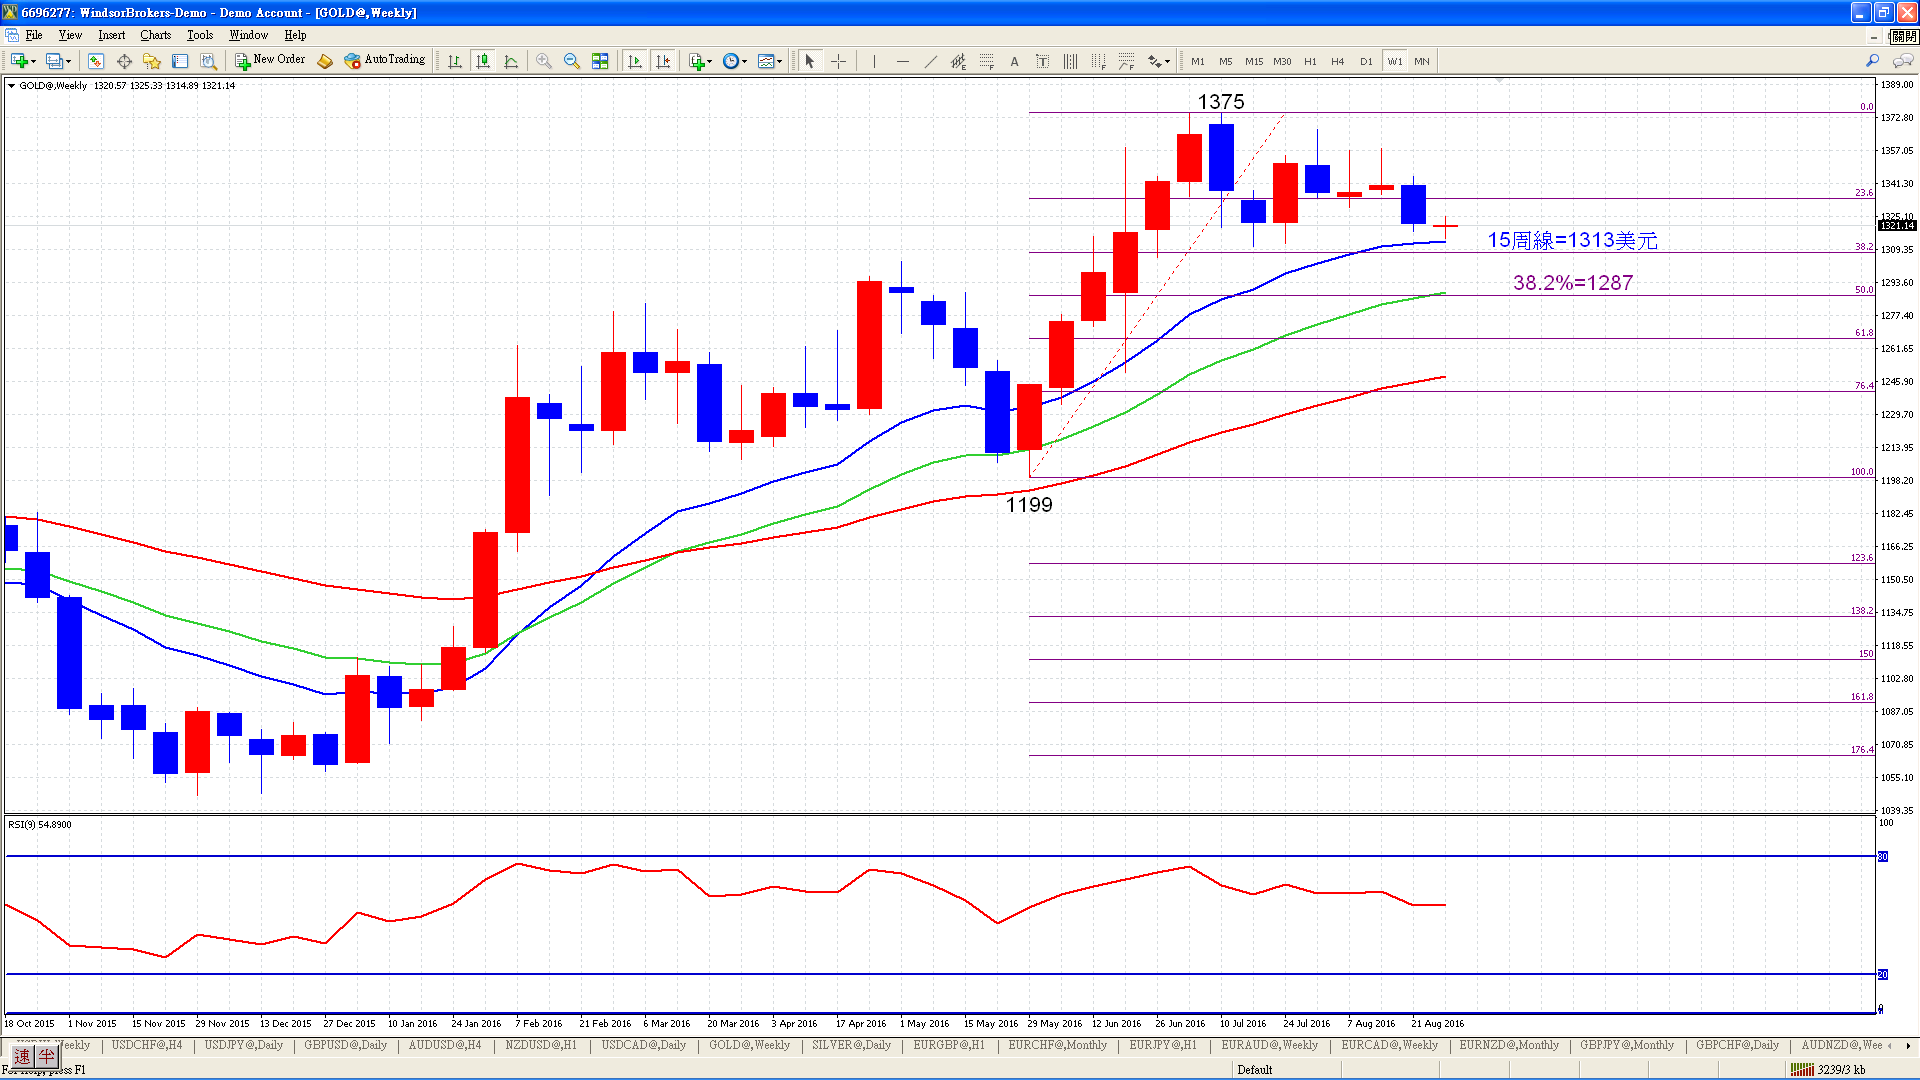
Task: Switch chart to candlesticks mode
Action: point(483,61)
